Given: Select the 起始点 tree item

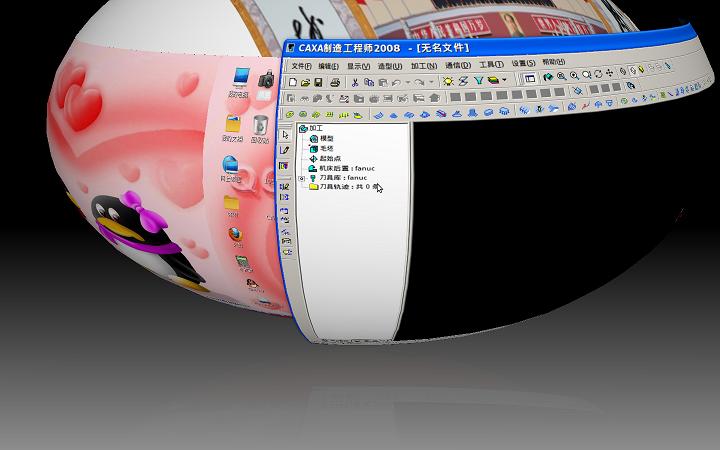Looking at the screenshot, I should [330, 158].
